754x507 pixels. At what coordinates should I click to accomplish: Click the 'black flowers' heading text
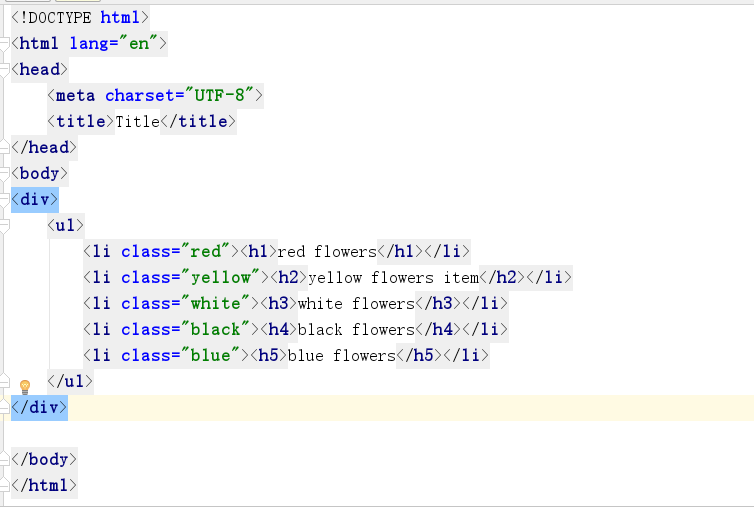tap(356, 330)
